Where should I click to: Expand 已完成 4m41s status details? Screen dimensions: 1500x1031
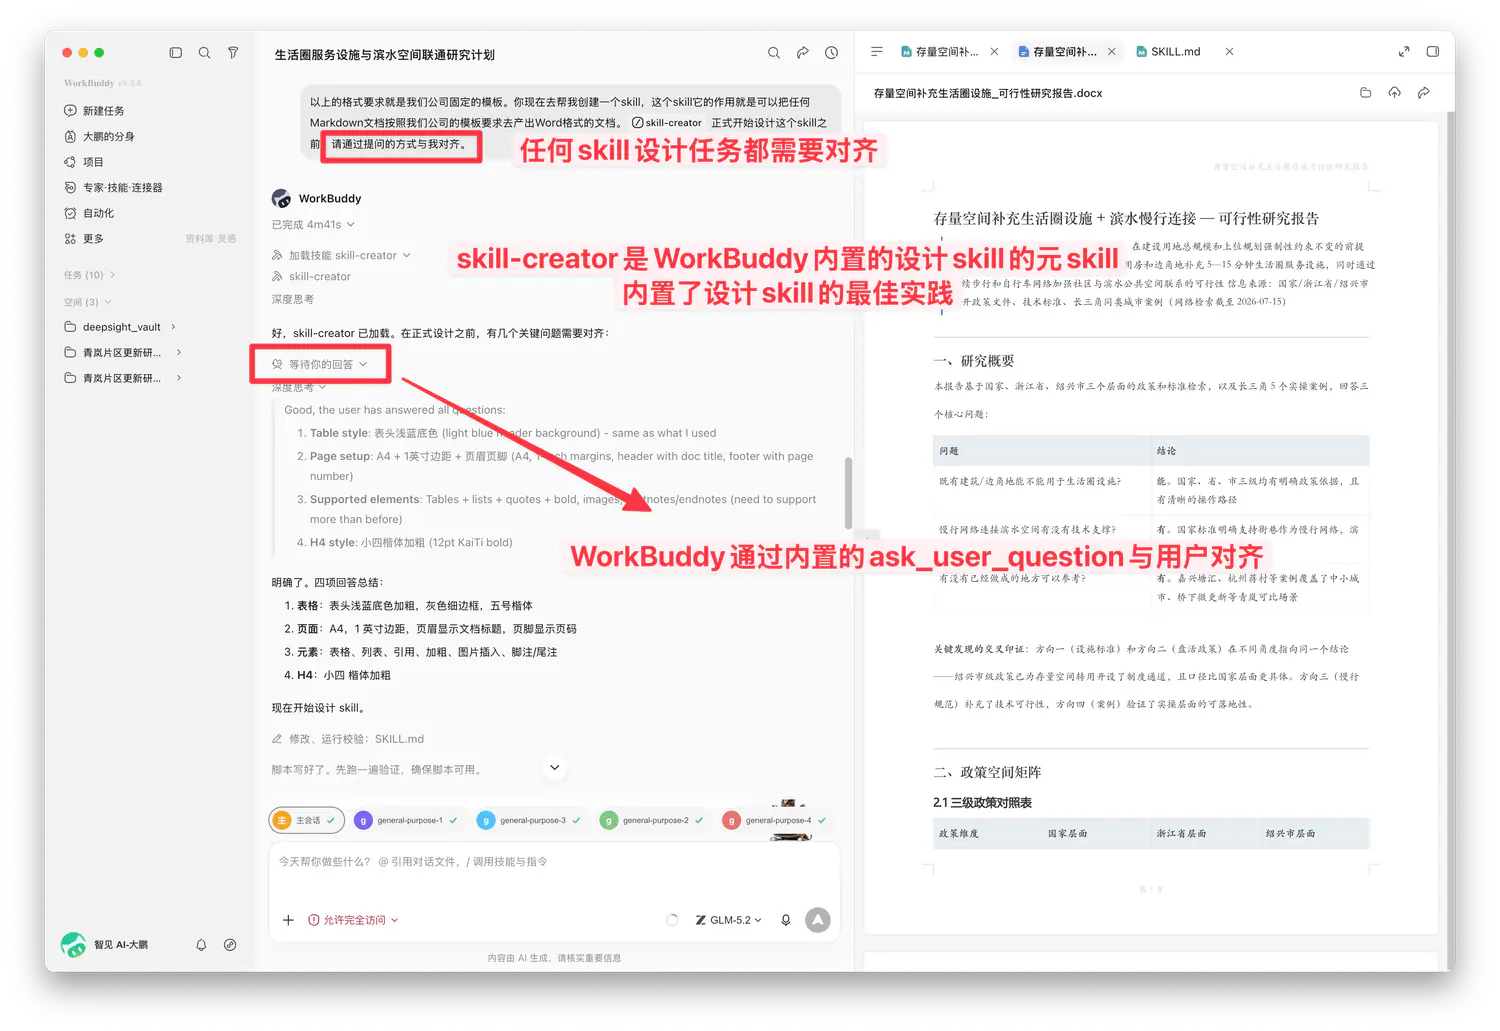click(x=313, y=225)
